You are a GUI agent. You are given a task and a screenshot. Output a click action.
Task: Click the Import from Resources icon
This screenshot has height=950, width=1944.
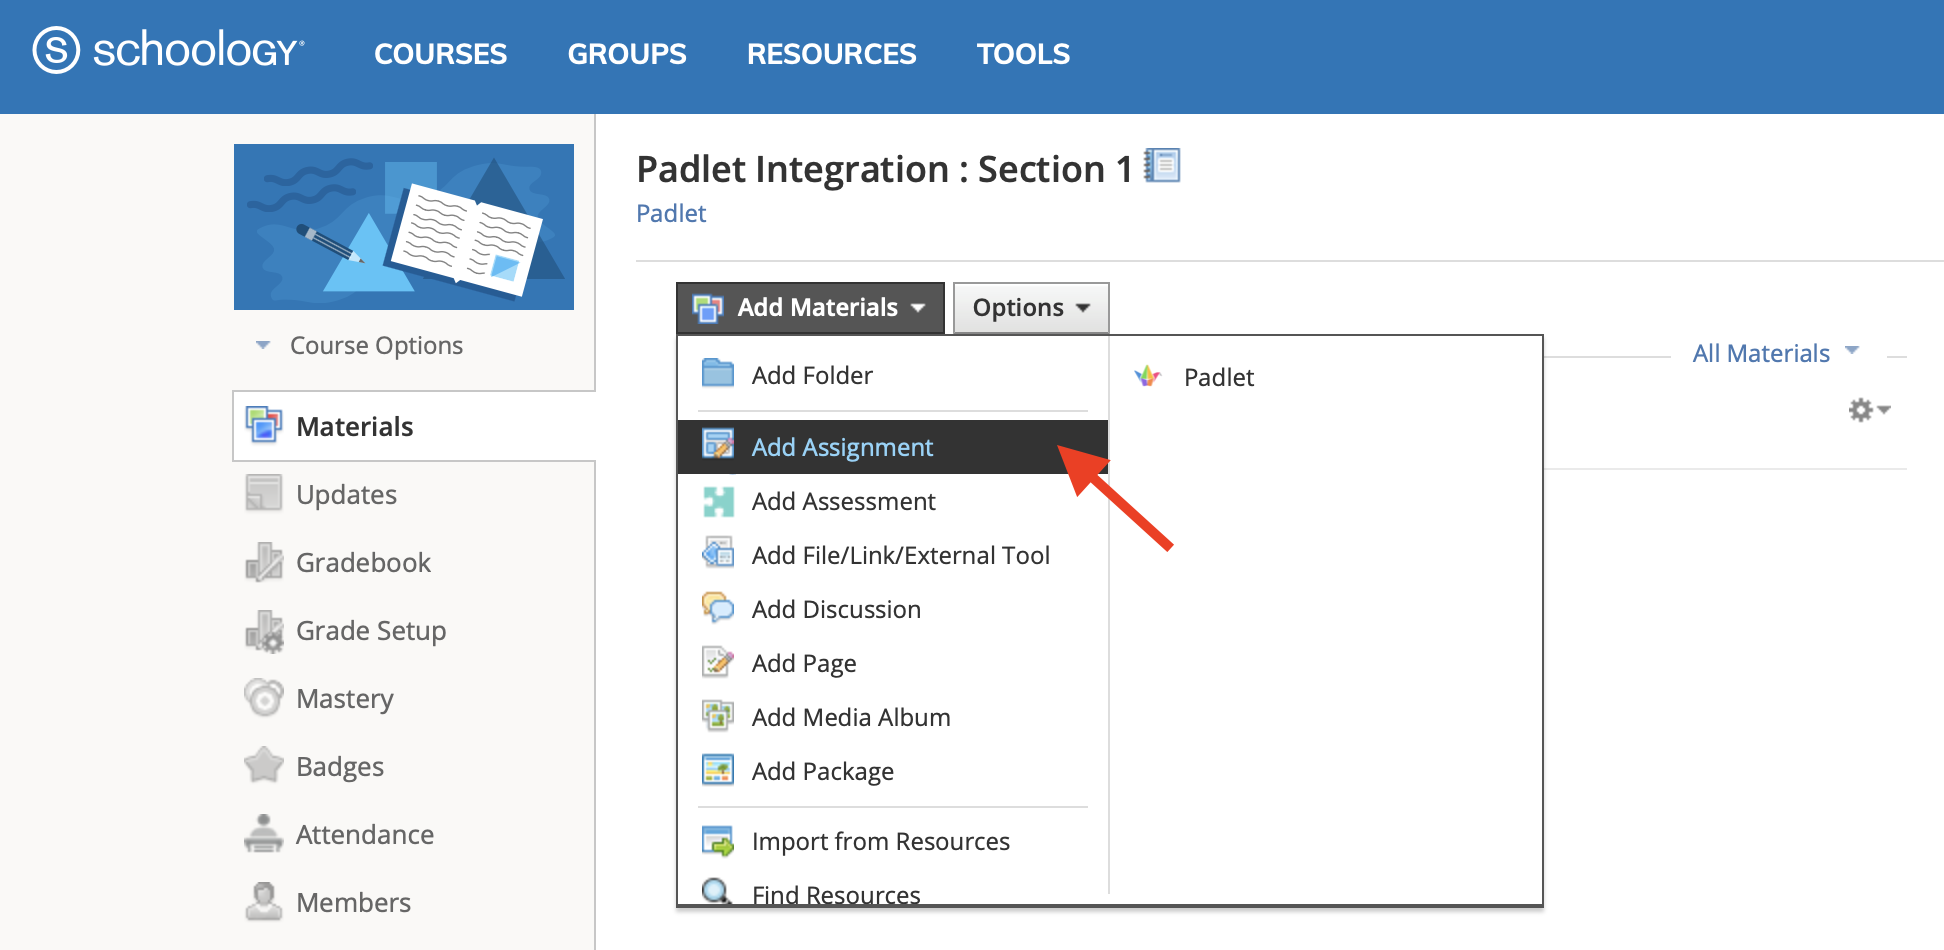pyautogui.click(x=718, y=841)
